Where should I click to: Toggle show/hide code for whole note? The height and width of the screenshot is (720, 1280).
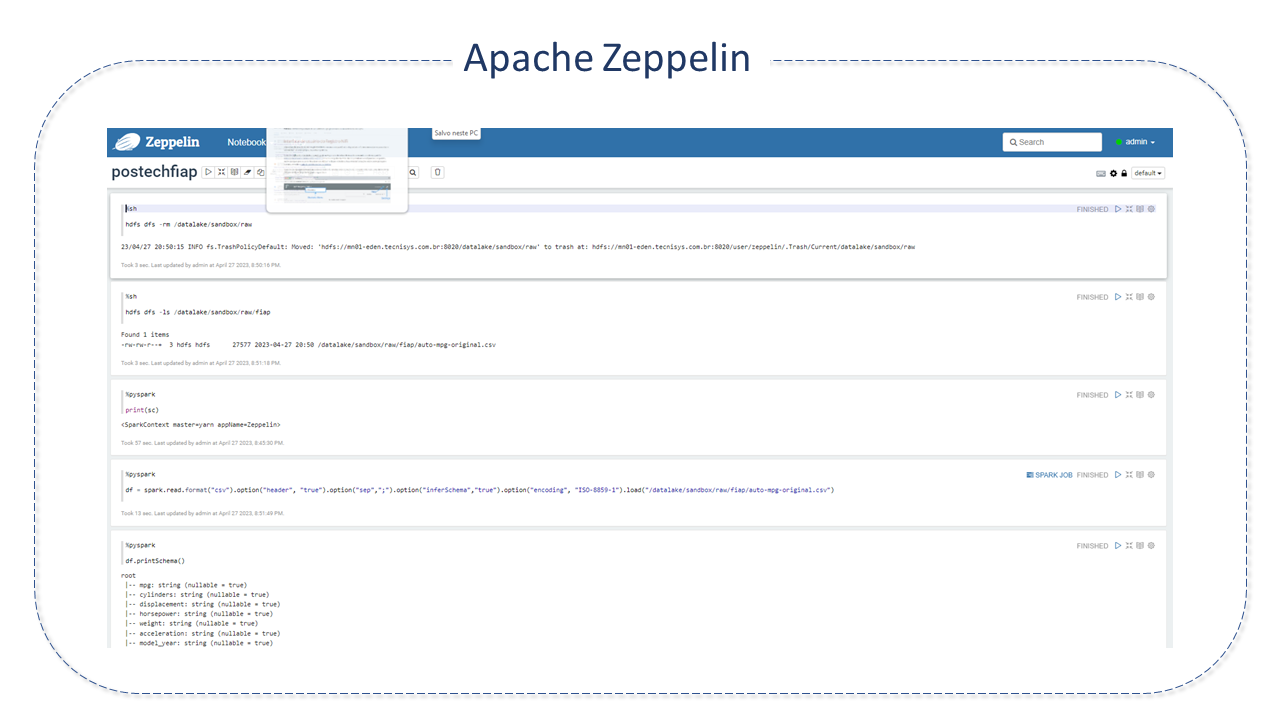[x=221, y=172]
